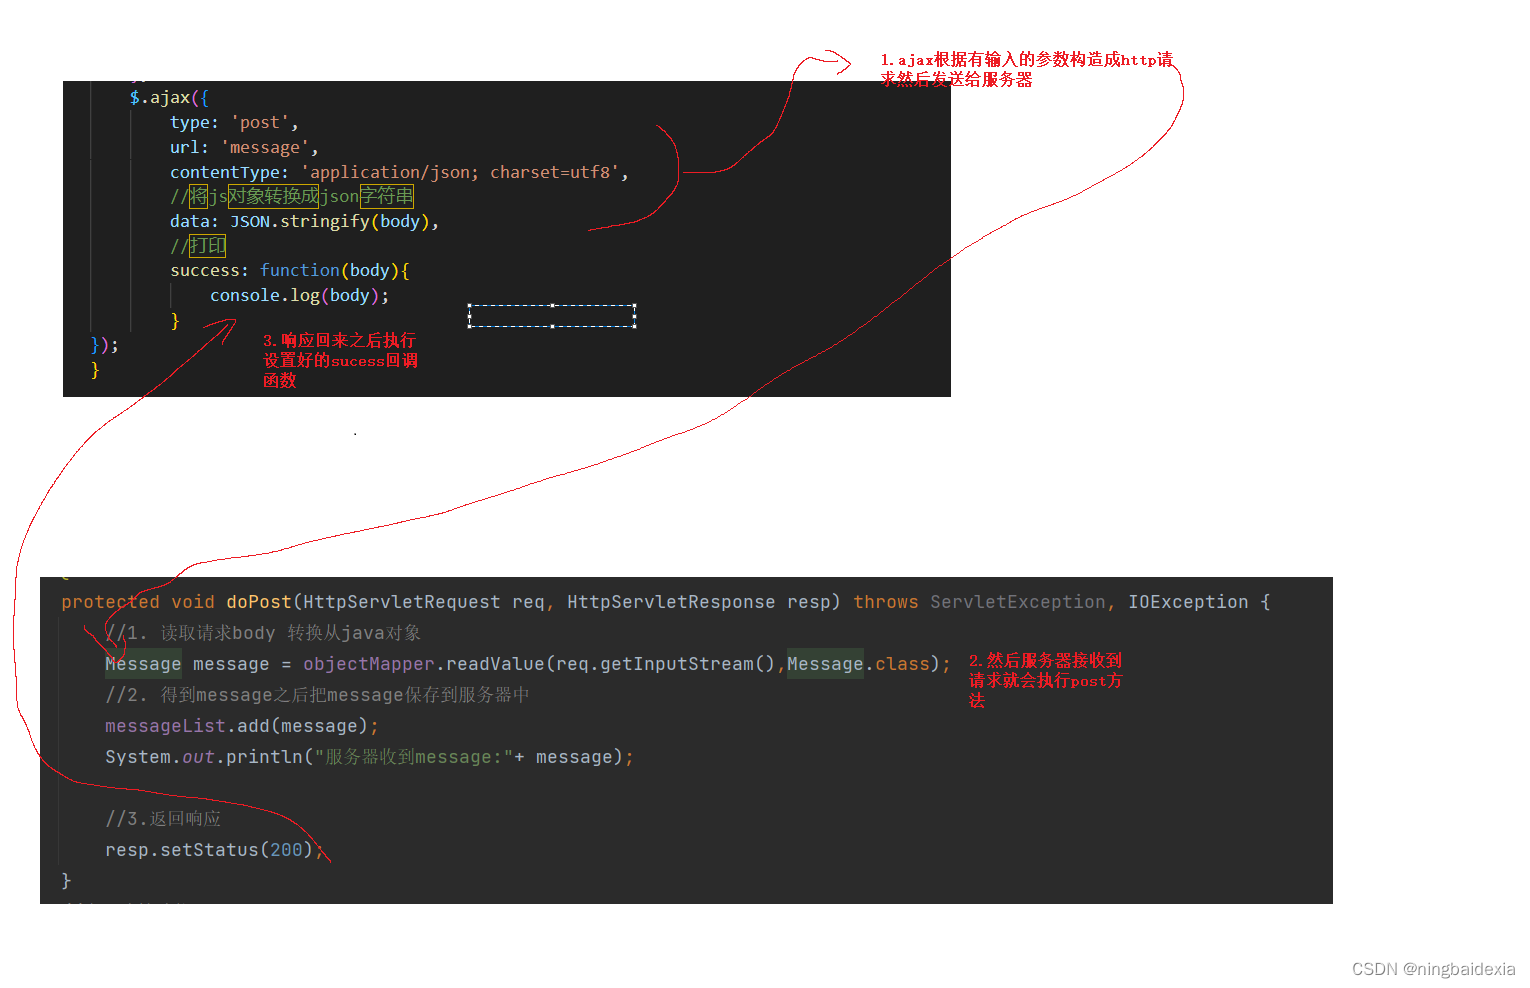Click the '//2. 得到message之后' comment line
Image resolution: width=1530 pixels, height=988 pixels.
317,695
